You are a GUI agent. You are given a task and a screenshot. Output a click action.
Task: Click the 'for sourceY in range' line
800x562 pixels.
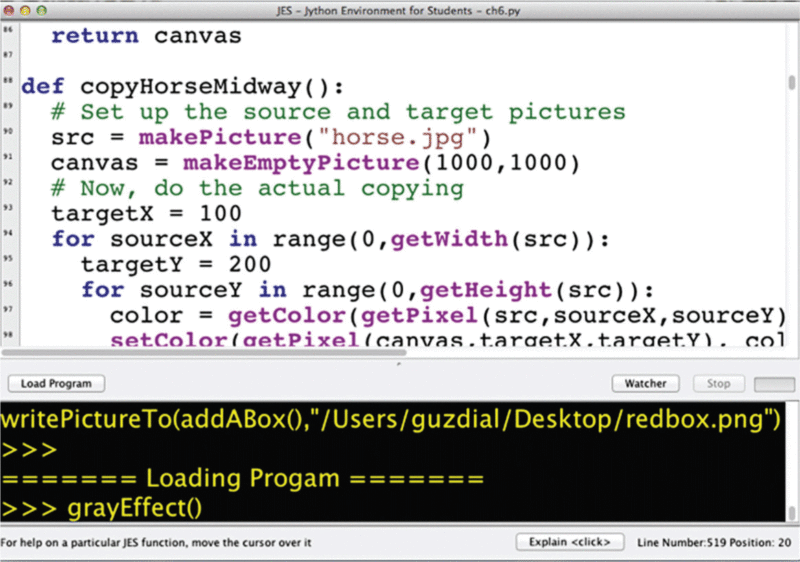coord(367,290)
